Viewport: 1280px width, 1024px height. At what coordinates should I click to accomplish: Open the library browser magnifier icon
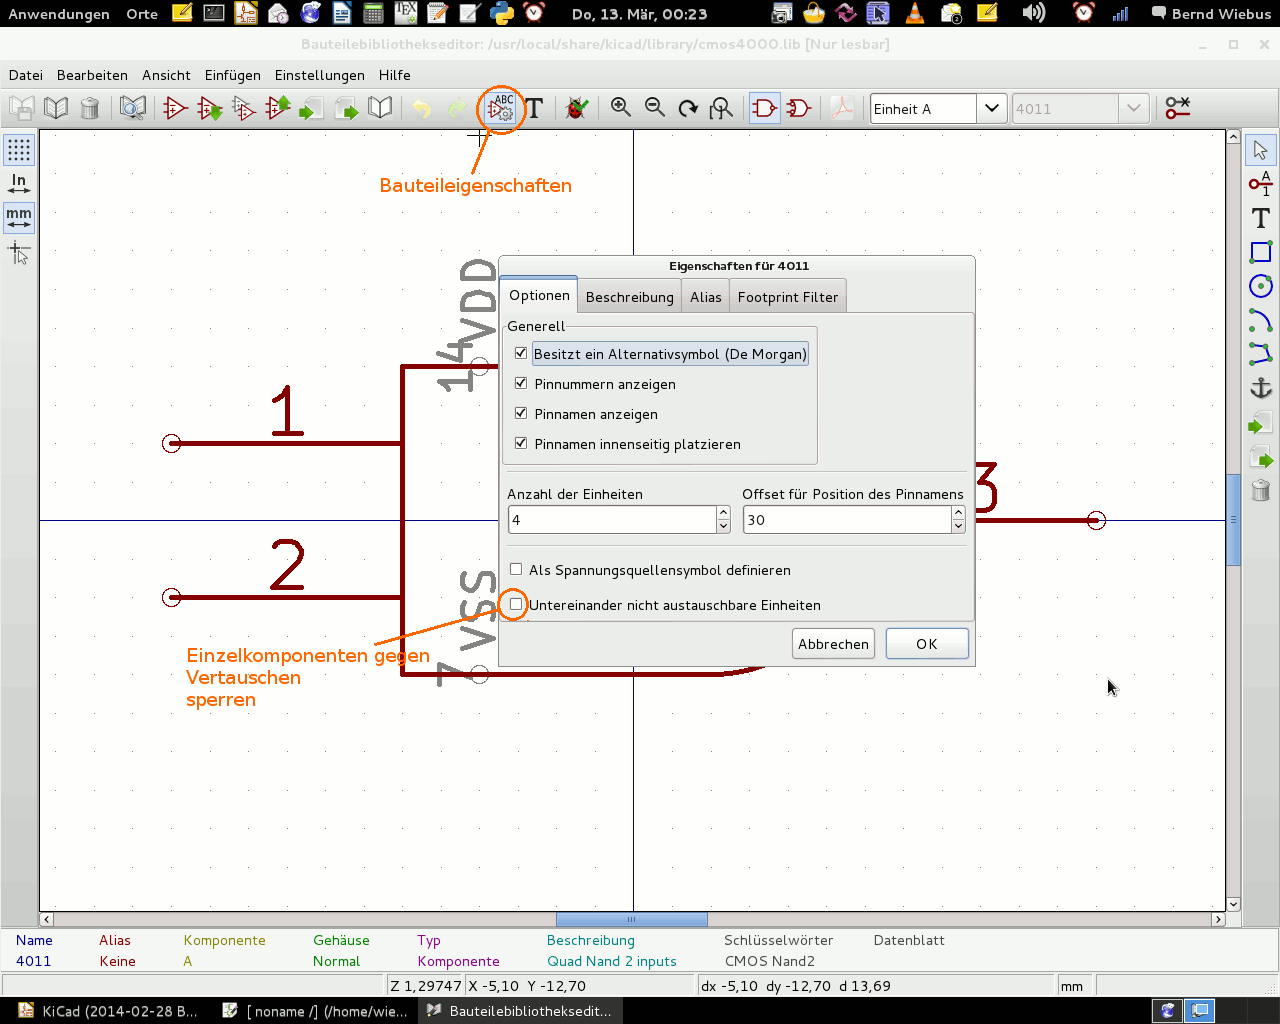point(133,108)
